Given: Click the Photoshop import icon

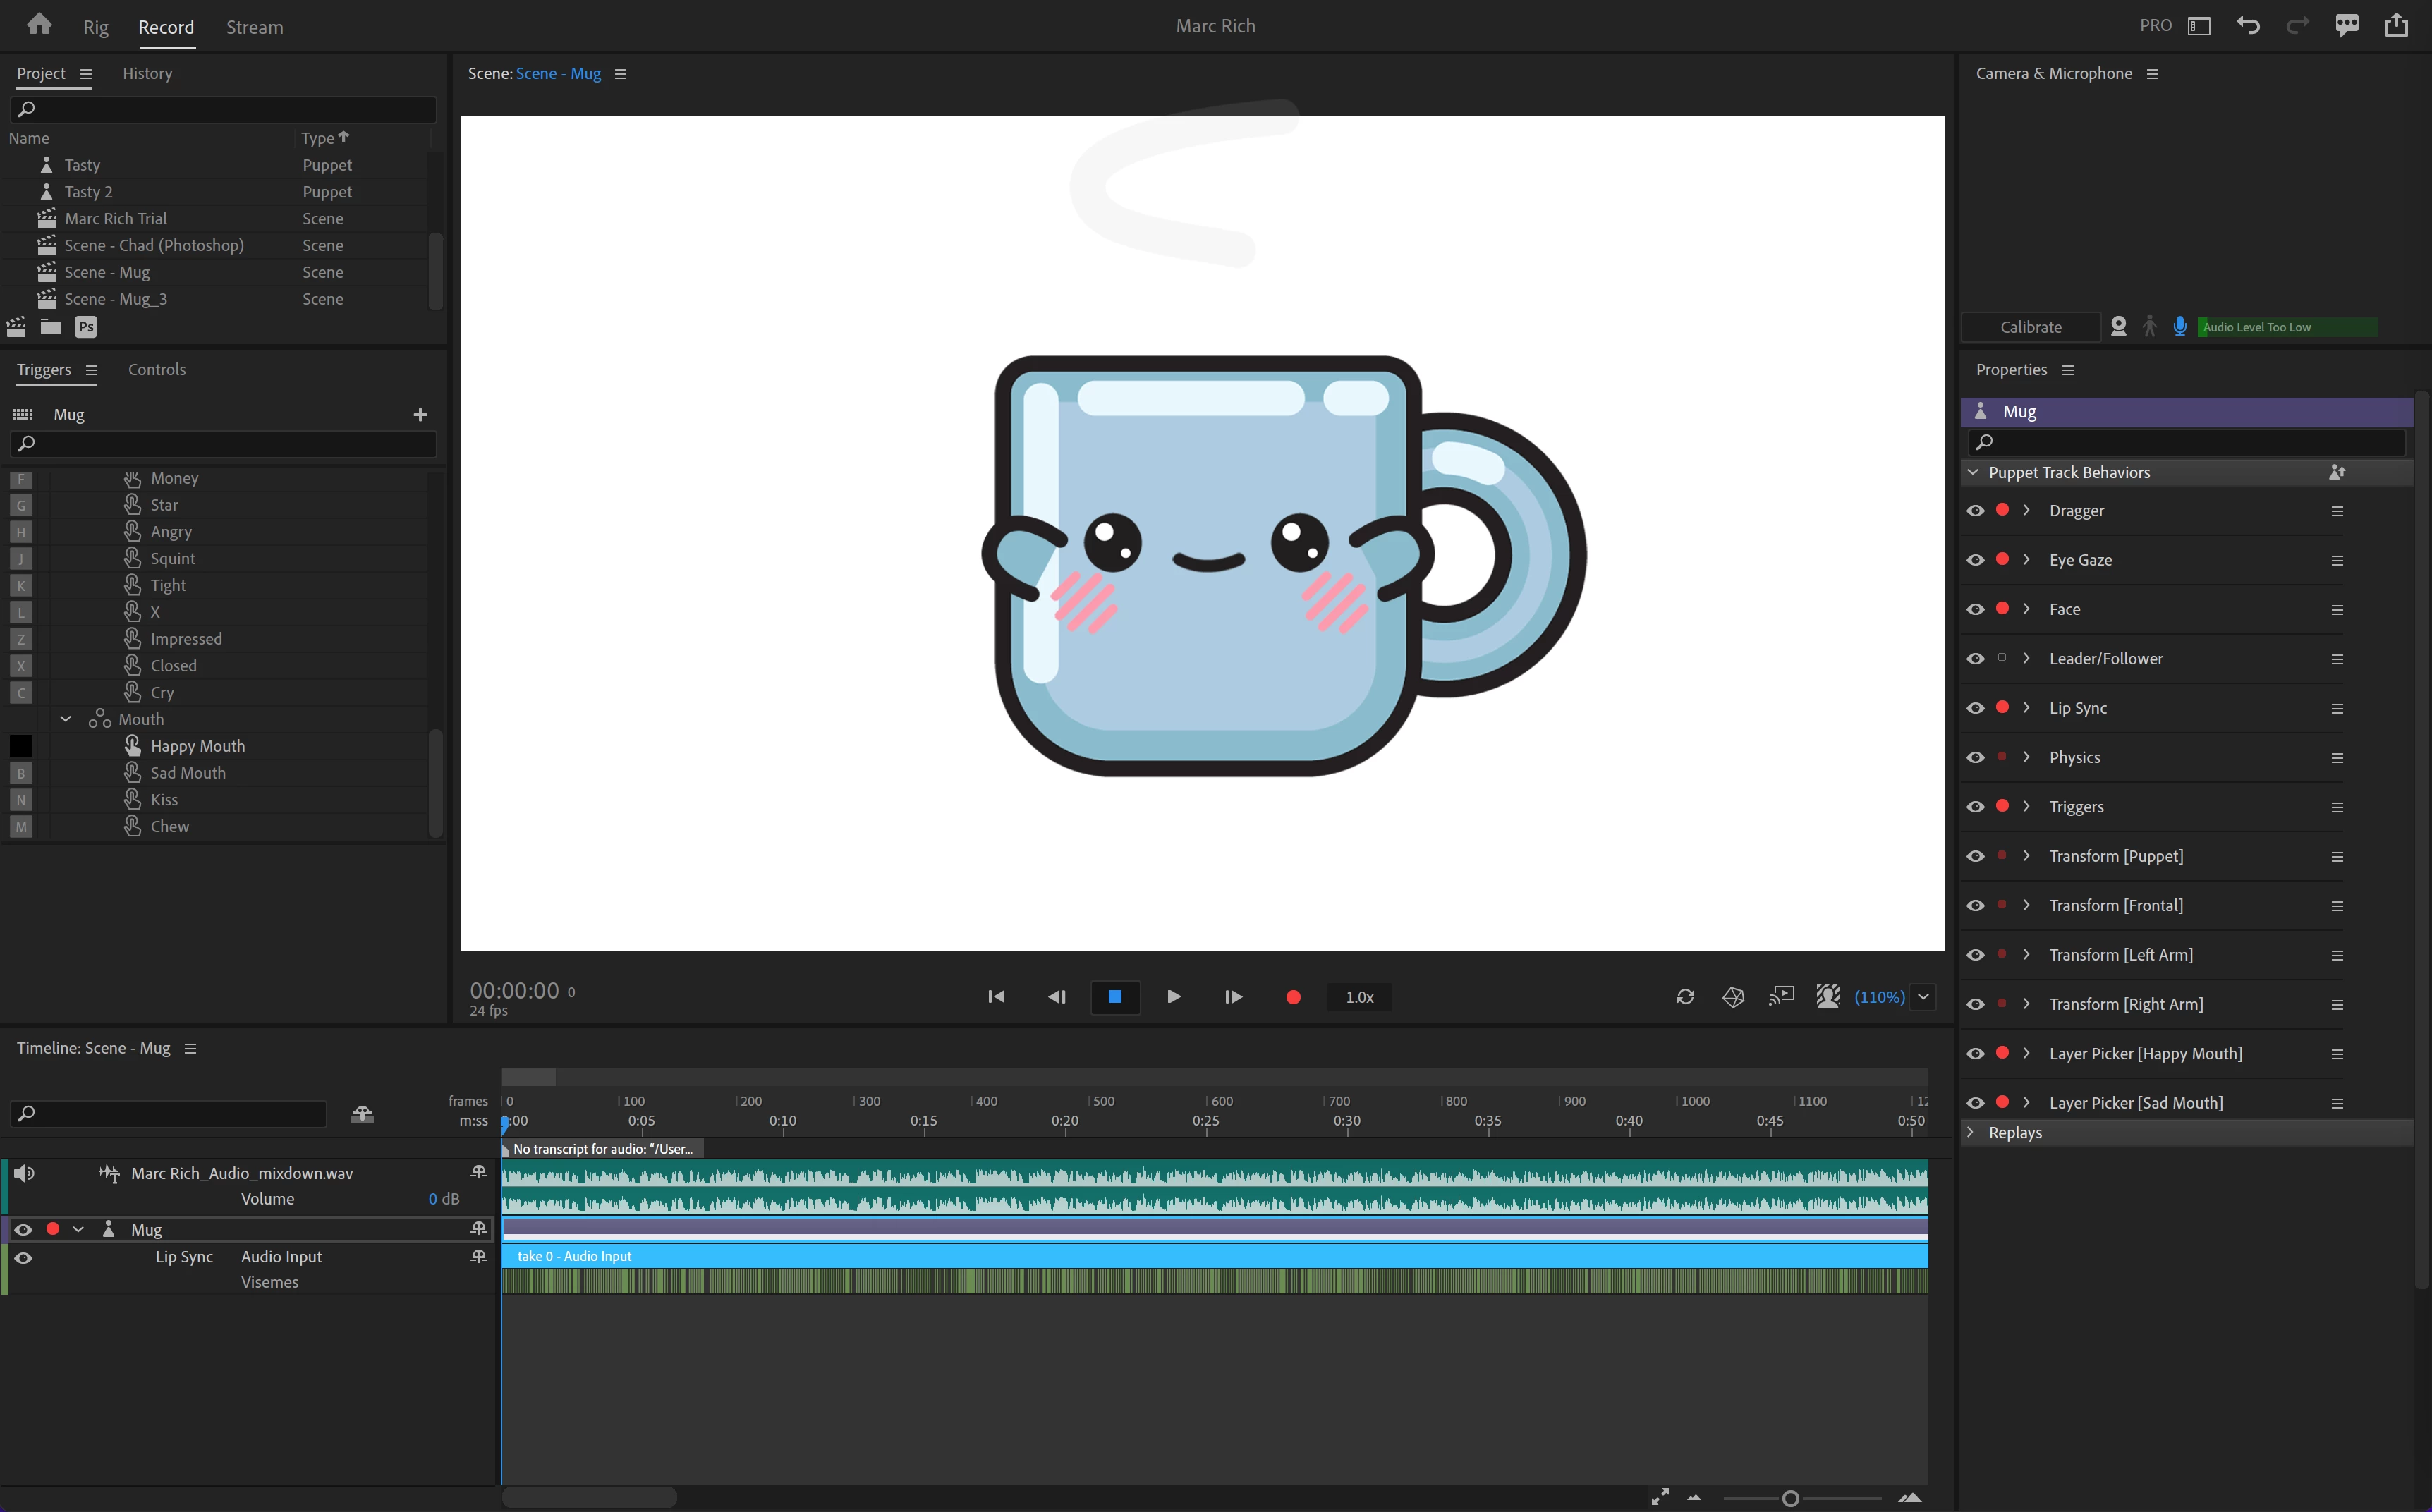Looking at the screenshot, I should tap(86, 327).
